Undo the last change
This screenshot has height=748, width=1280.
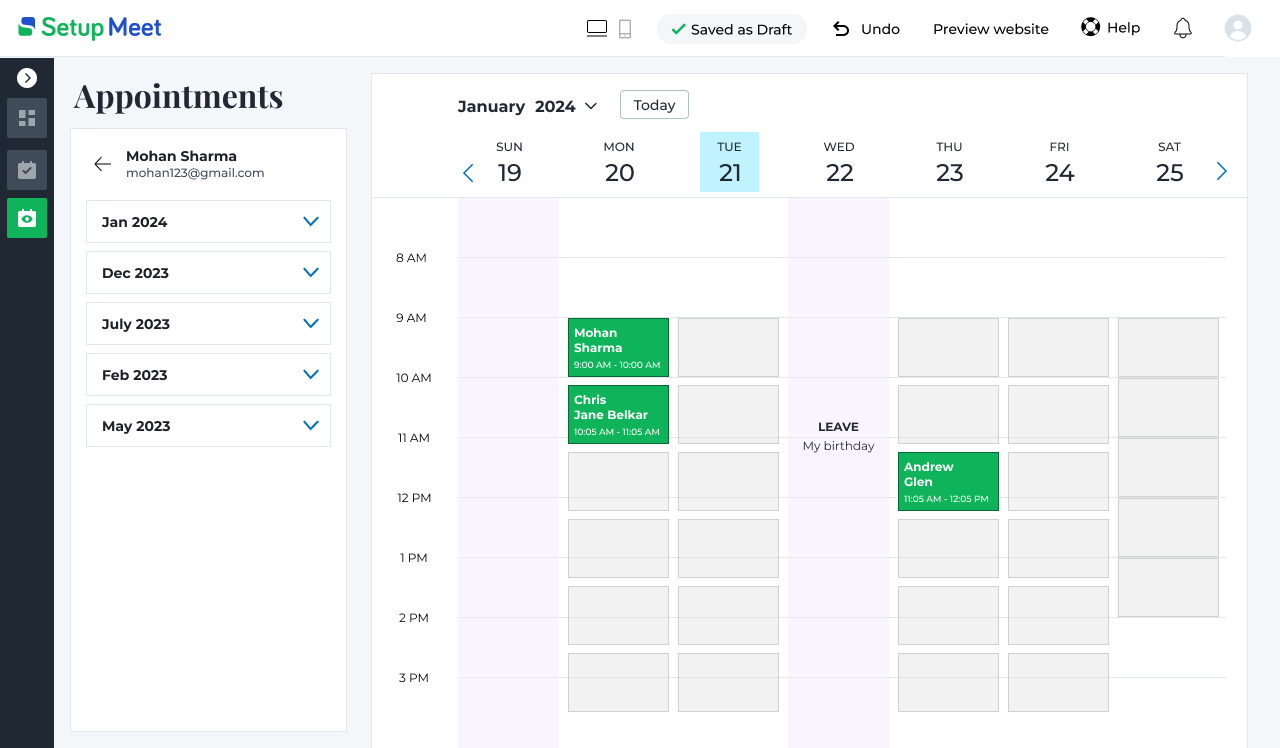(866, 29)
